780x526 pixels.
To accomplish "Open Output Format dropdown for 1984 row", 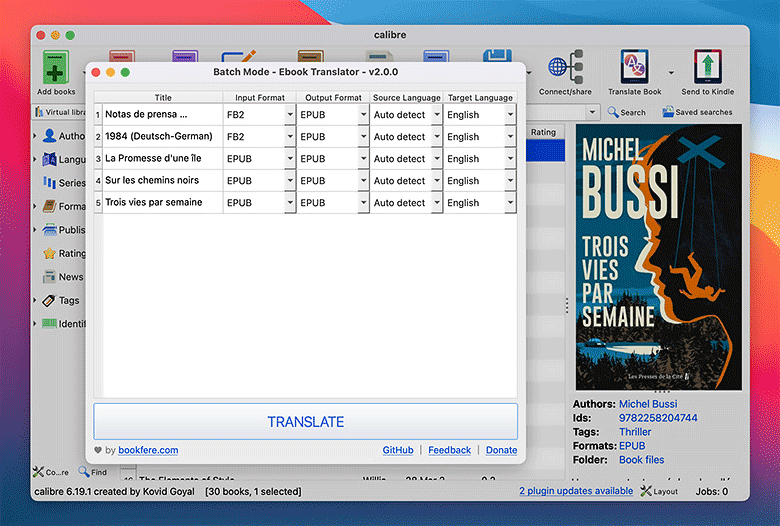I will pos(363,136).
